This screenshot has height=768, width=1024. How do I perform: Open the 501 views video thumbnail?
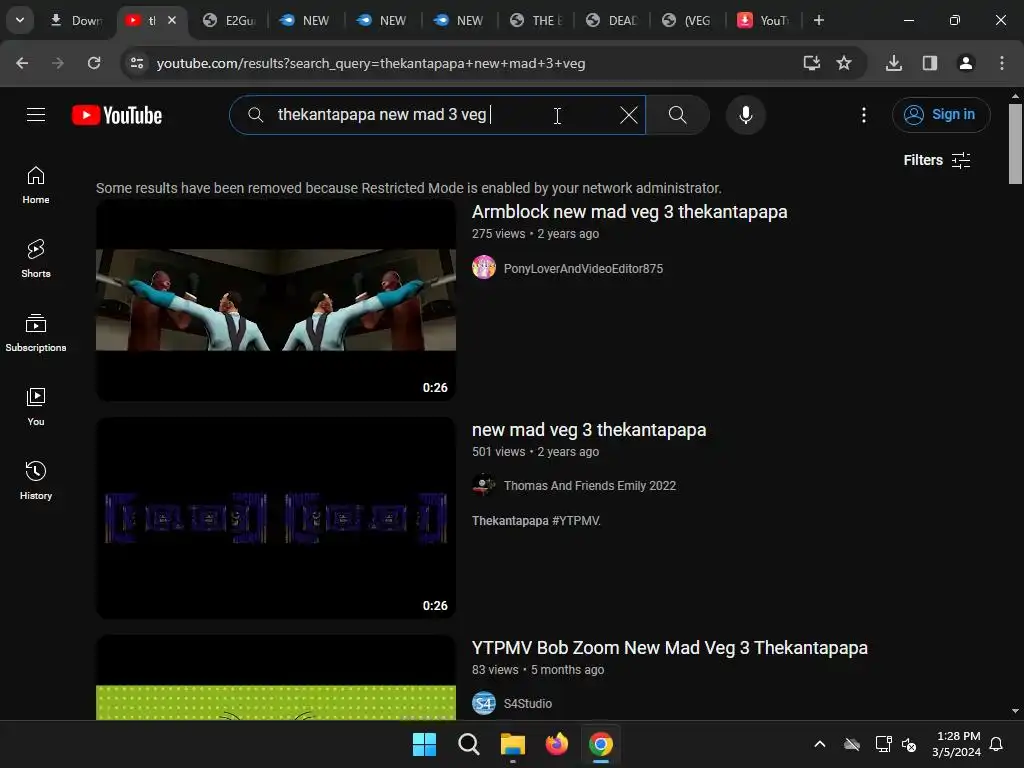pyautogui.click(x=276, y=518)
